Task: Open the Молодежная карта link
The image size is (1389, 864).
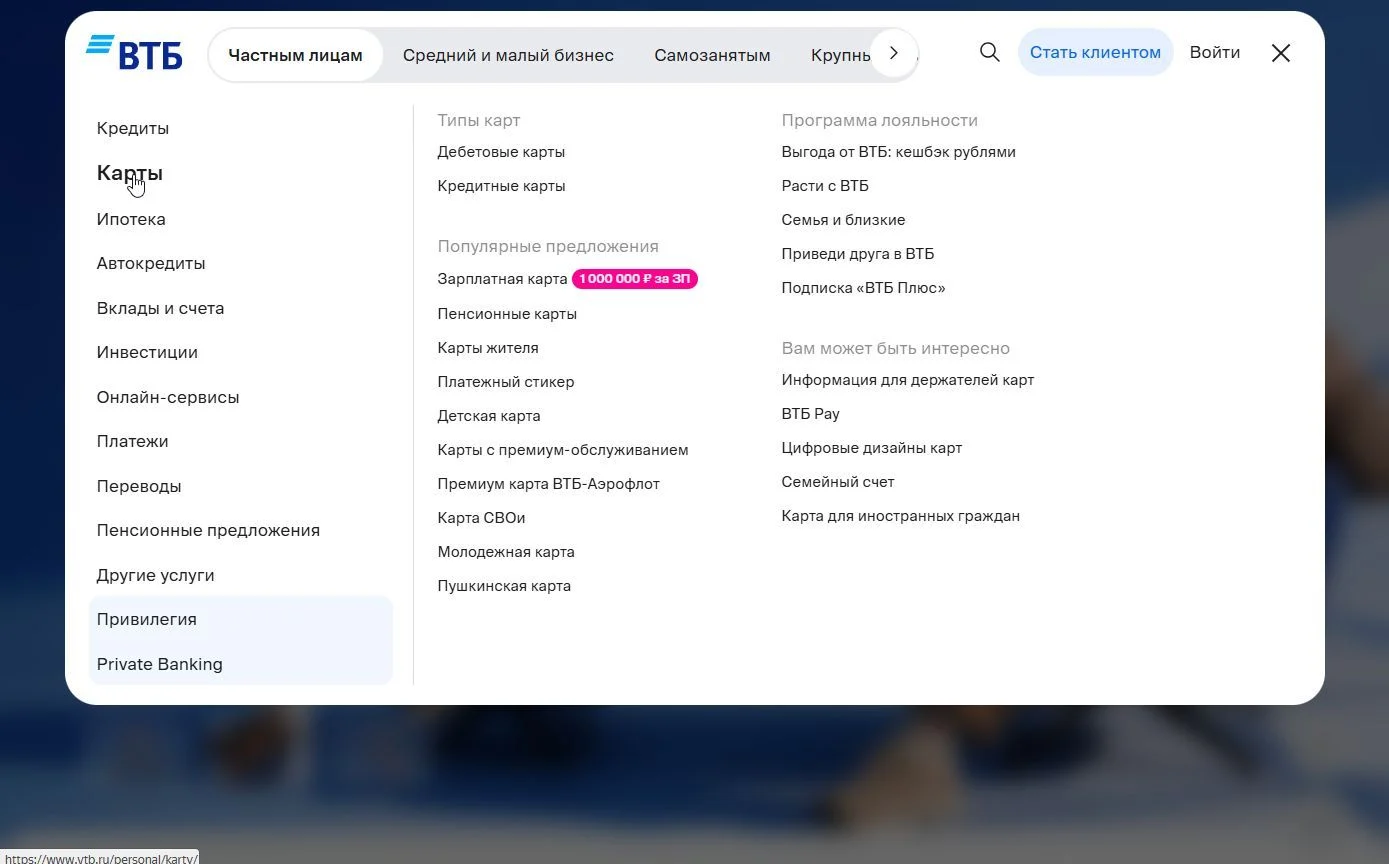Action: point(506,552)
